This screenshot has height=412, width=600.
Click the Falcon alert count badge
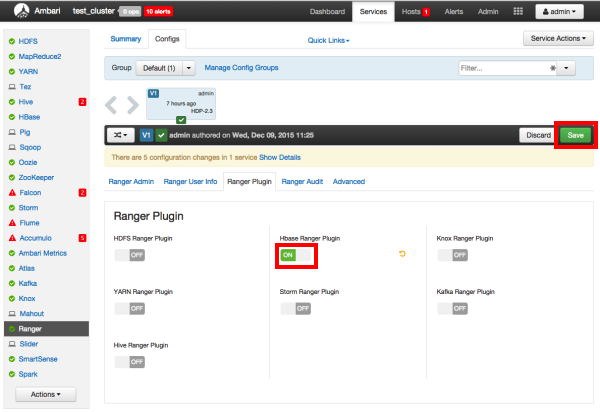(x=82, y=192)
